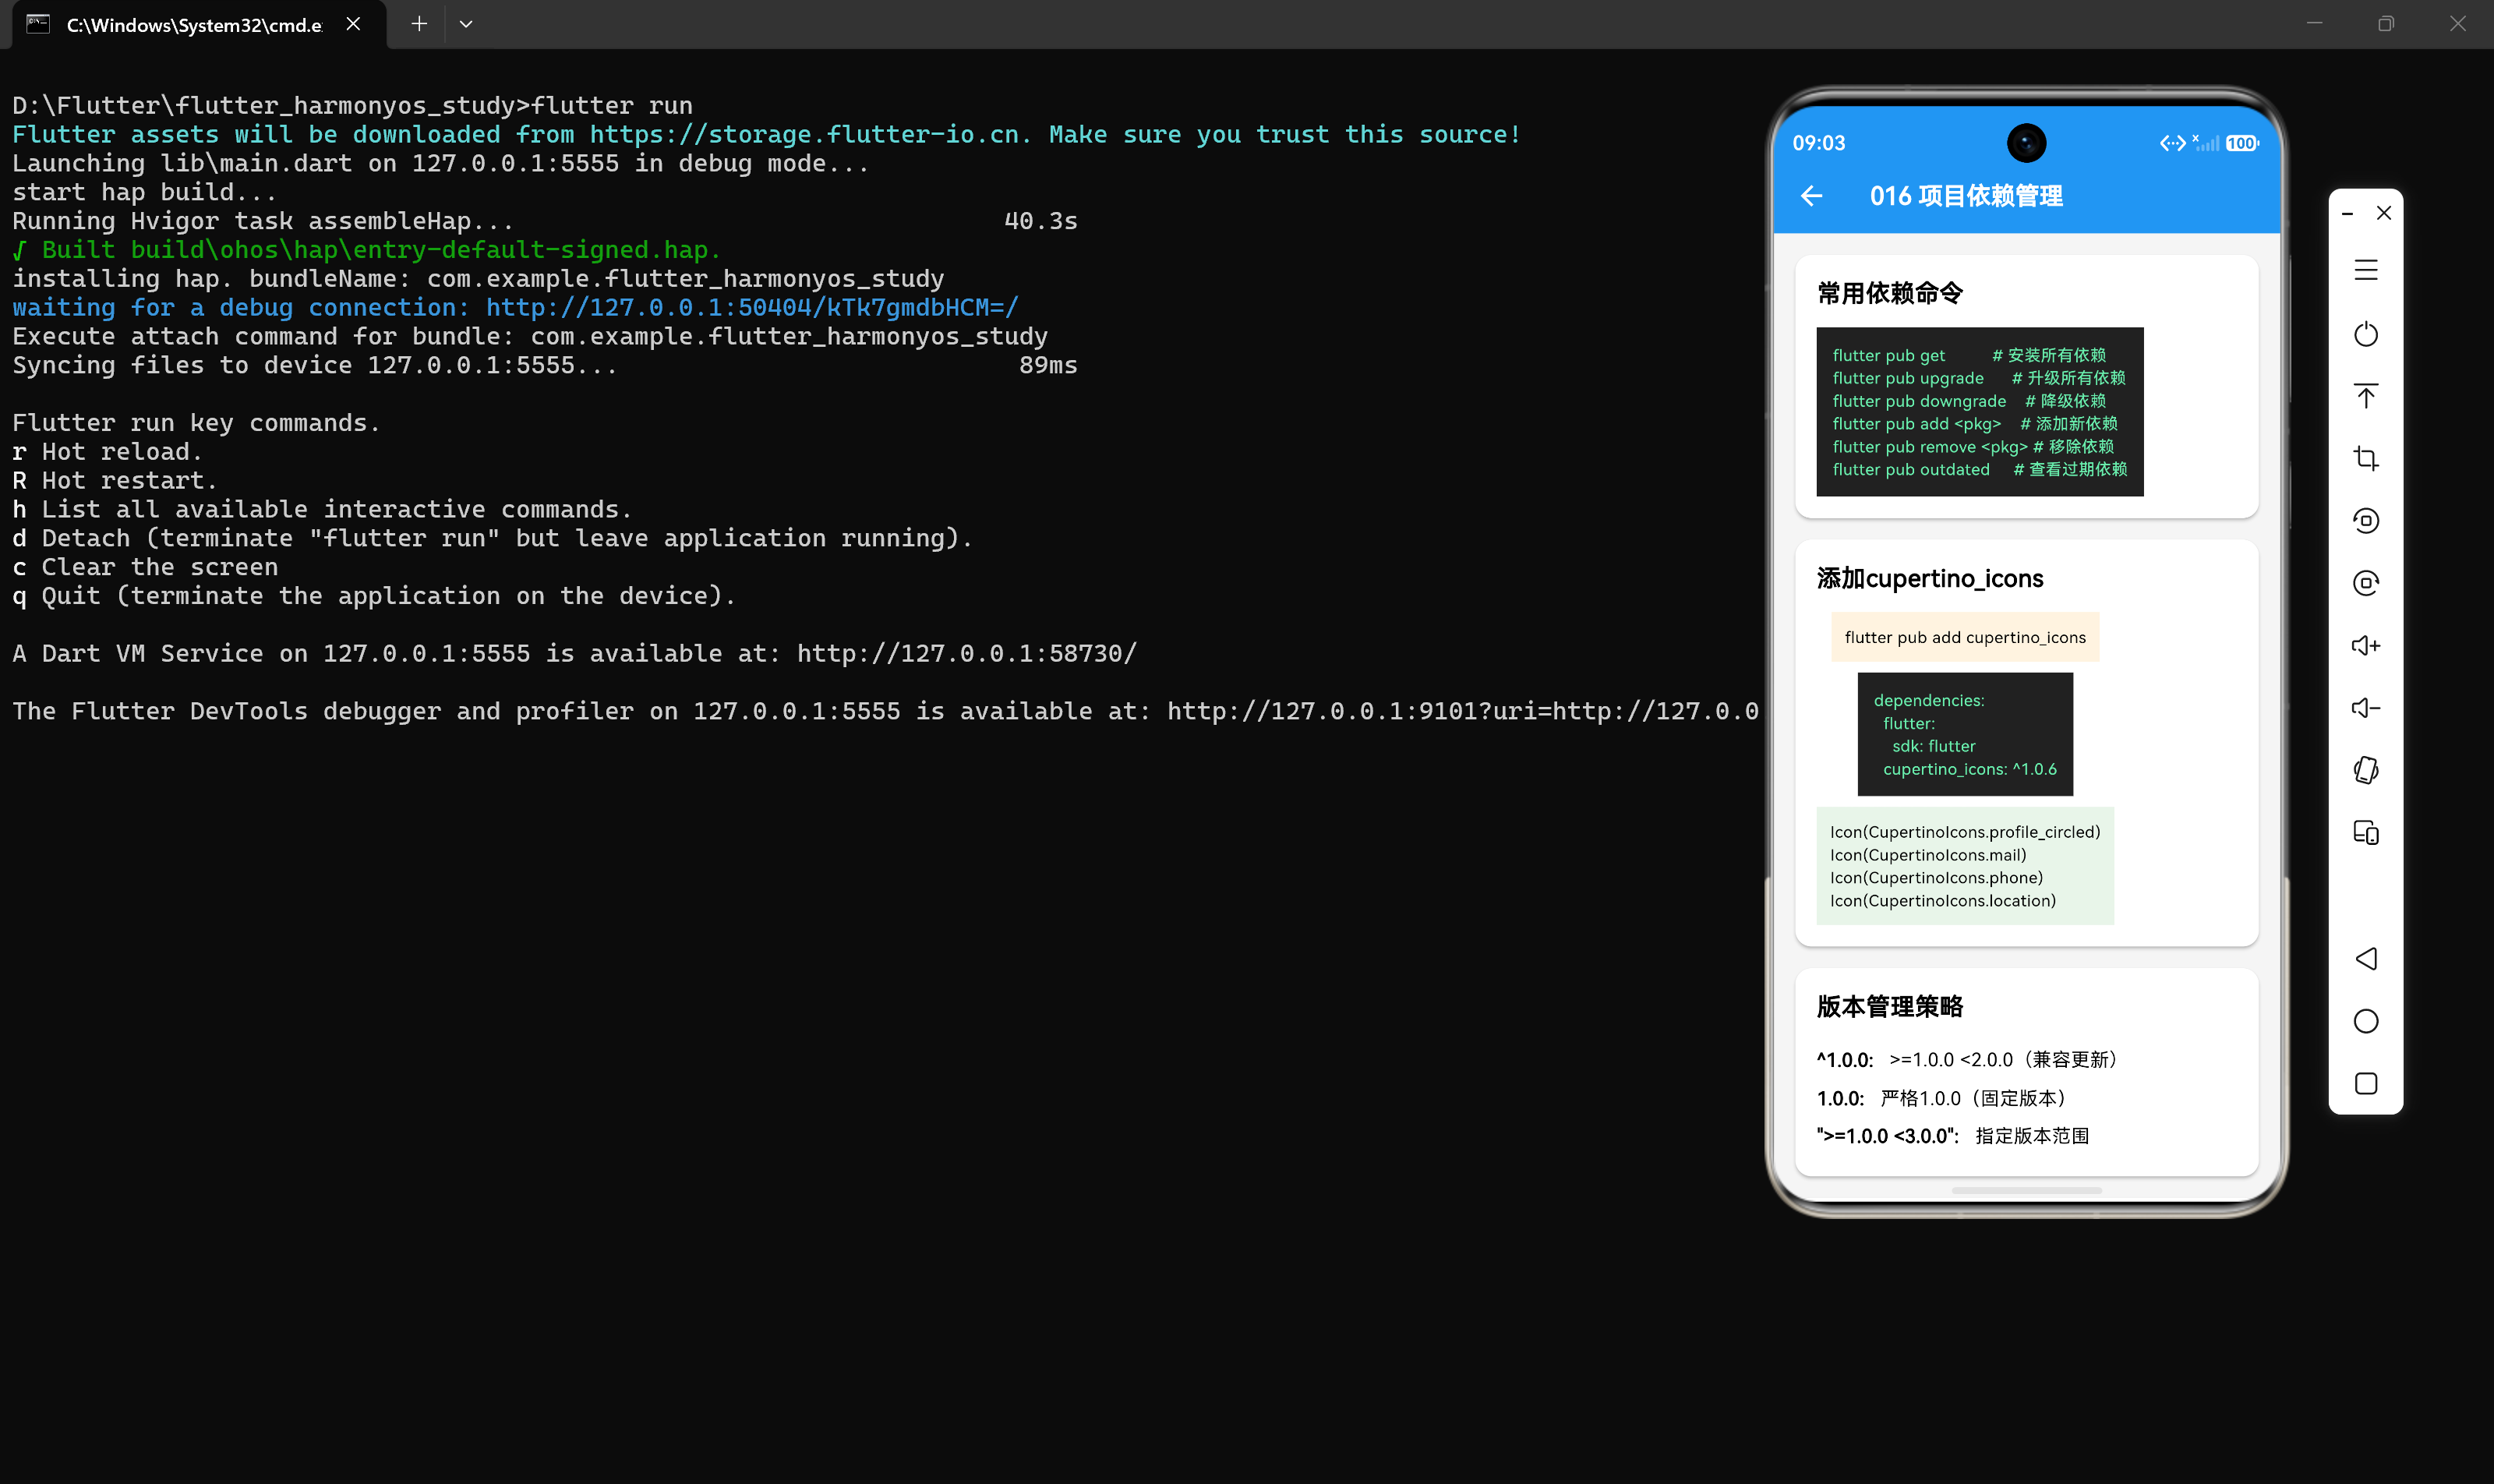
Task: Close the cmd.exe terminal tab
Action: coord(353,24)
